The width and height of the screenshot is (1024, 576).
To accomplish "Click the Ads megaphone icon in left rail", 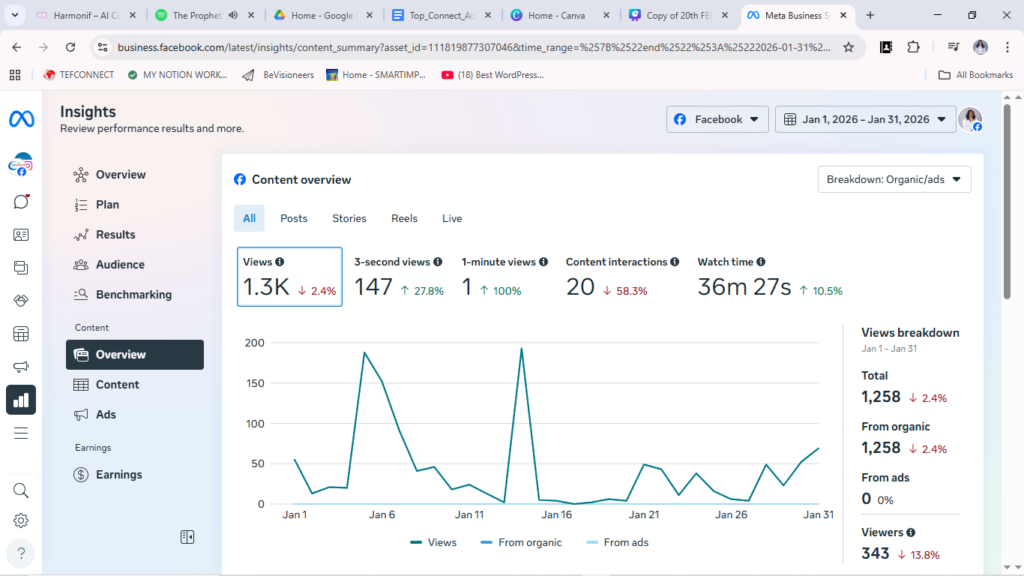I will pos(21,367).
